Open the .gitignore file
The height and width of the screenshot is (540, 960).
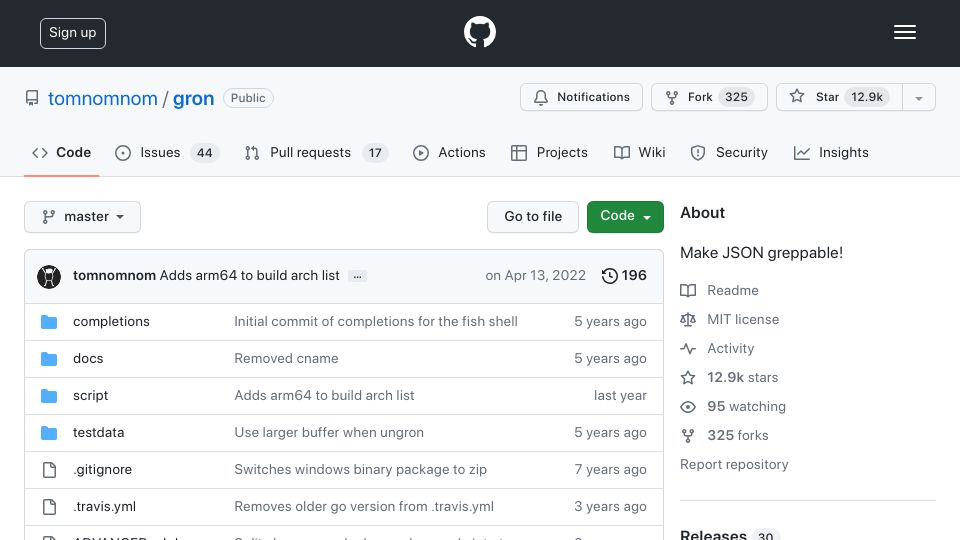pos(102,470)
